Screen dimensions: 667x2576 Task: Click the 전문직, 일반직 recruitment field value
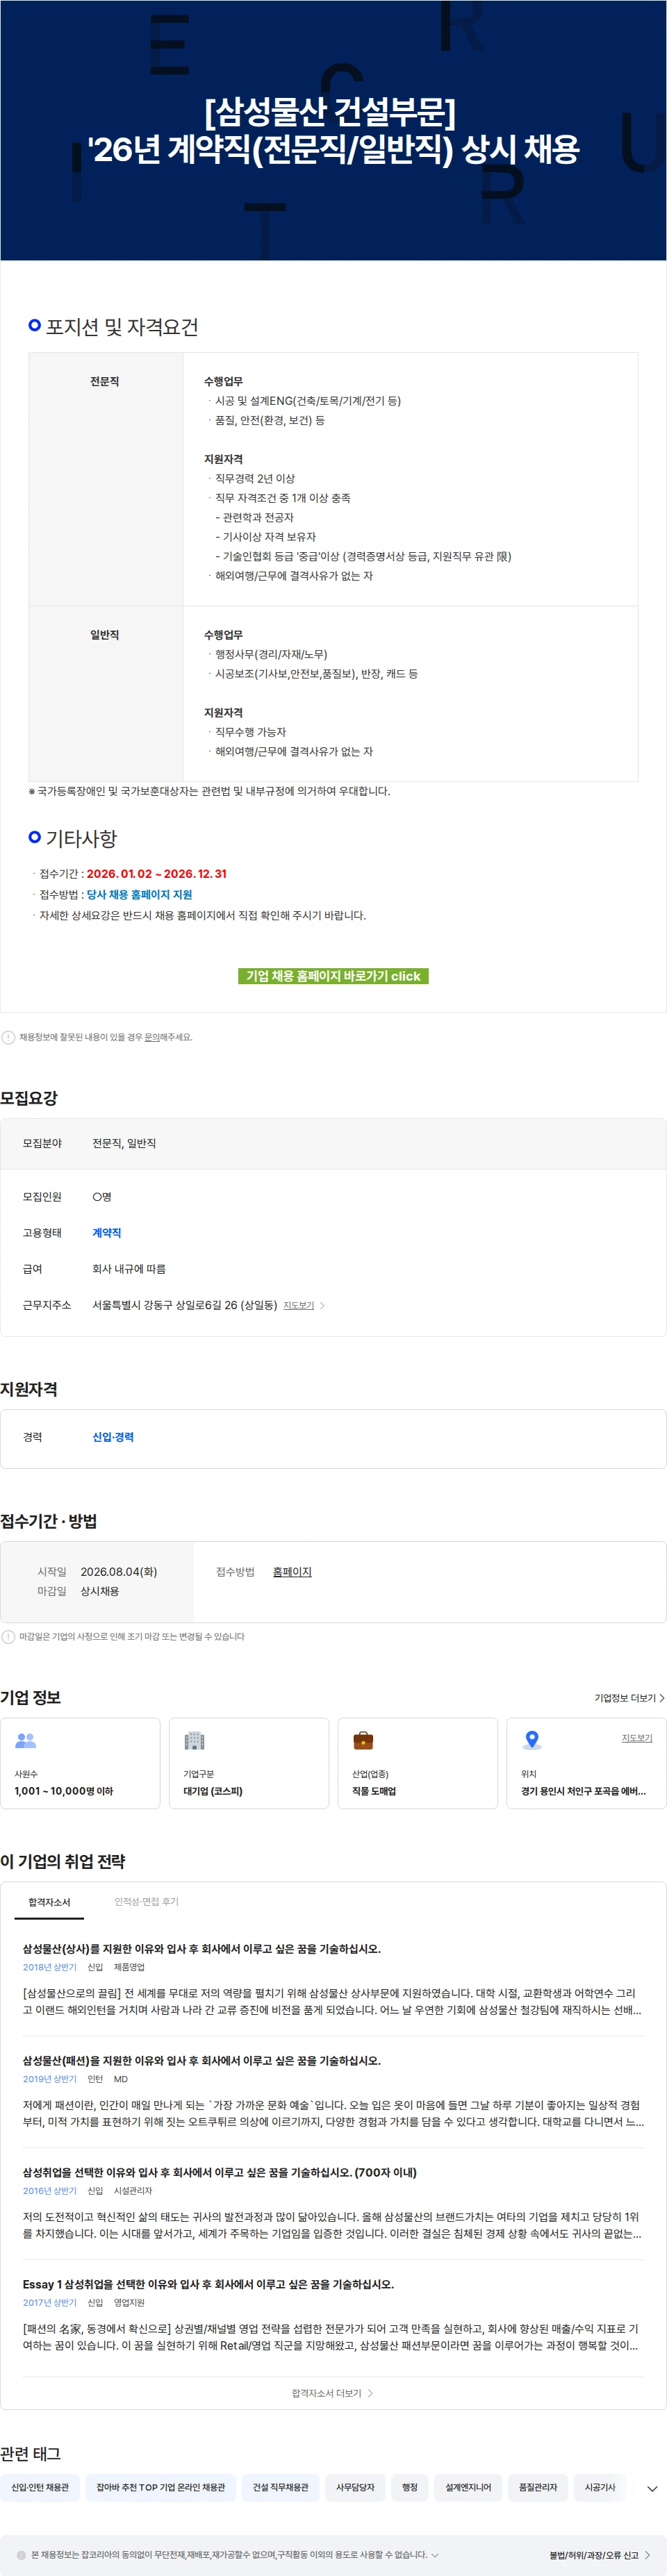coord(124,1143)
